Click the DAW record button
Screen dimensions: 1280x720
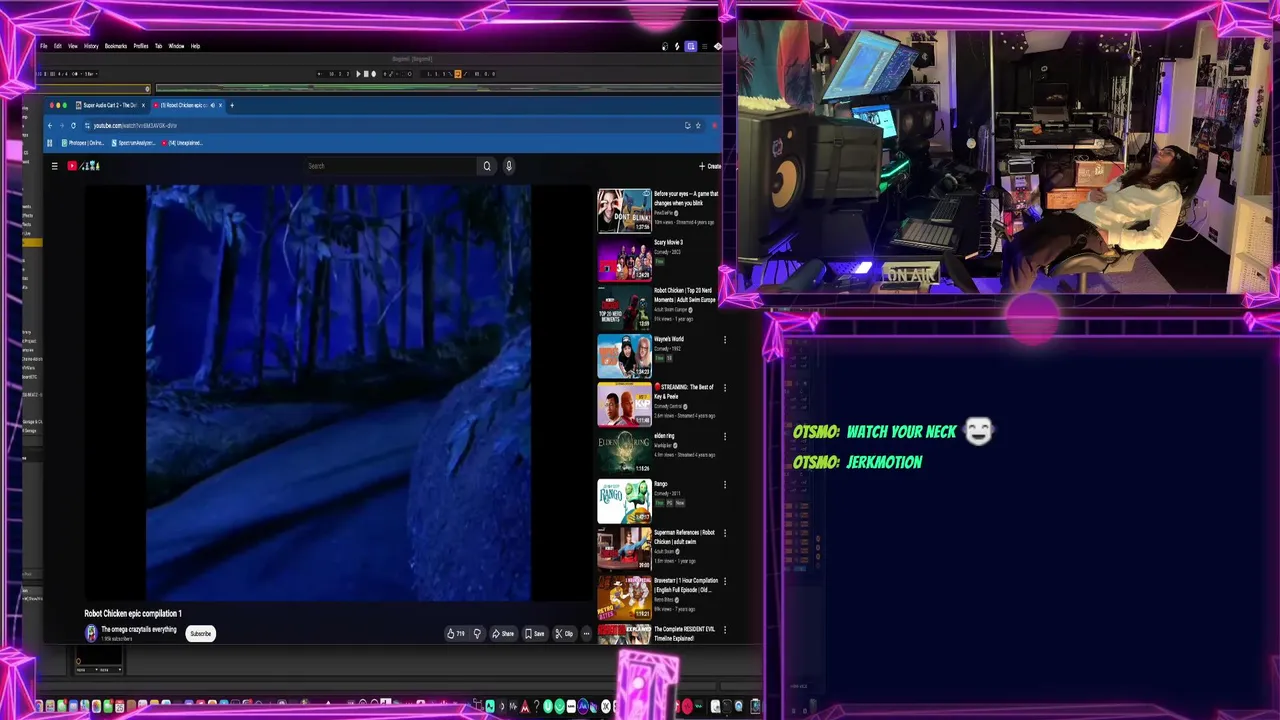click(374, 74)
